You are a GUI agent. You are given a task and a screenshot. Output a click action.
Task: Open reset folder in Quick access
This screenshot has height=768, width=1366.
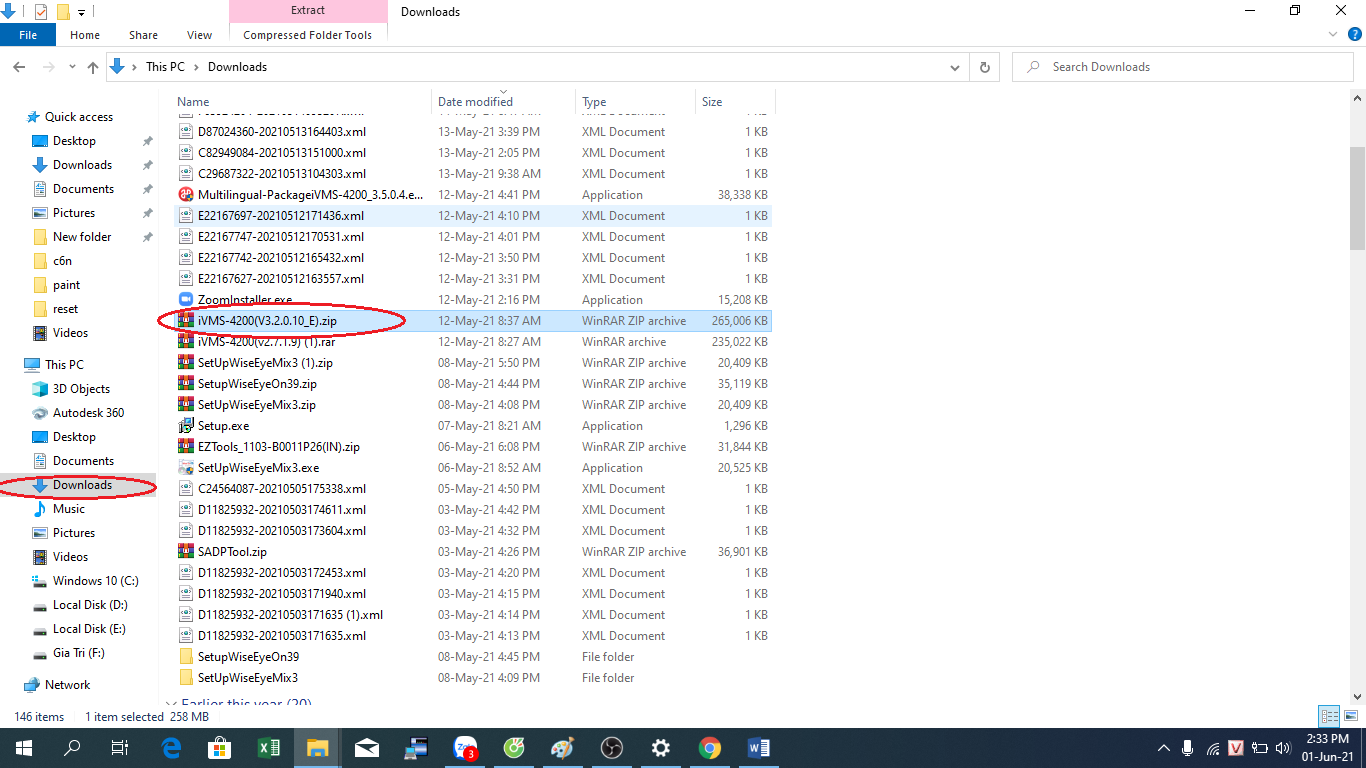click(x=65, y=309)
